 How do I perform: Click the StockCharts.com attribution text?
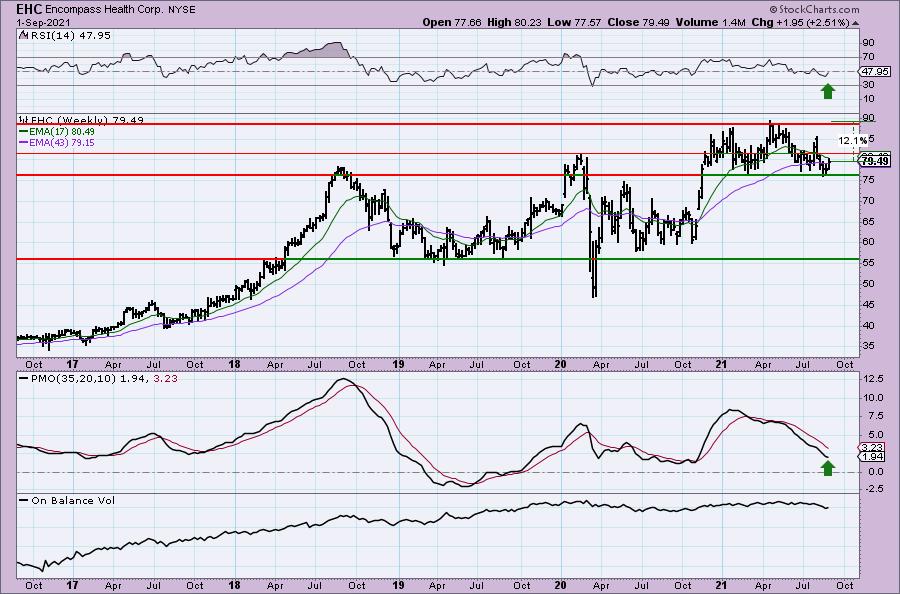814,9
